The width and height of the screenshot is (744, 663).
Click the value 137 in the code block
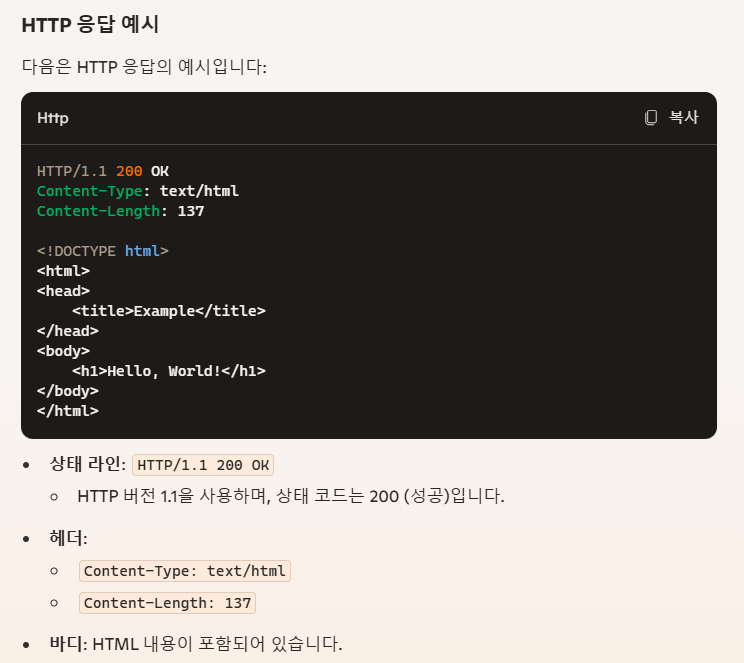click(191, 211)
